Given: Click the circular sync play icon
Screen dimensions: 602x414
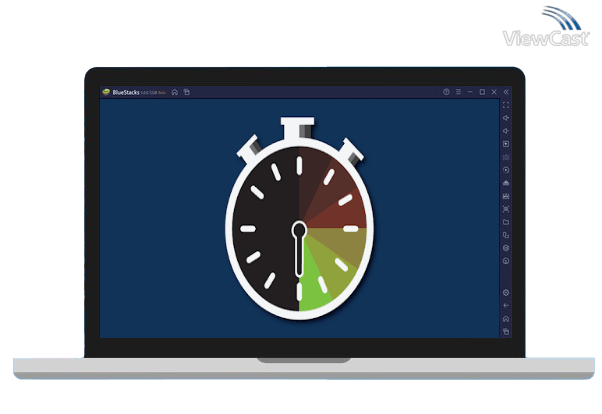Looking at the screenshot, I should point(506,170).
